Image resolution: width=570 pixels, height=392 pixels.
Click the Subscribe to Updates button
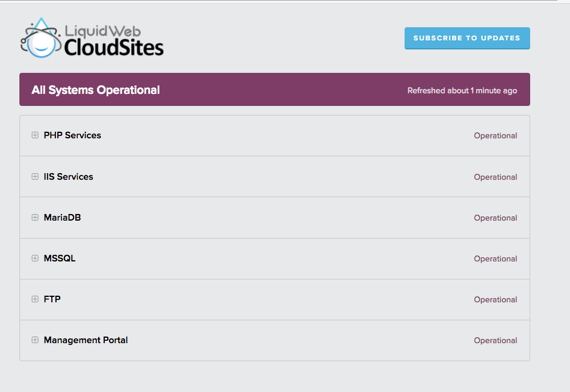(467, 38)
